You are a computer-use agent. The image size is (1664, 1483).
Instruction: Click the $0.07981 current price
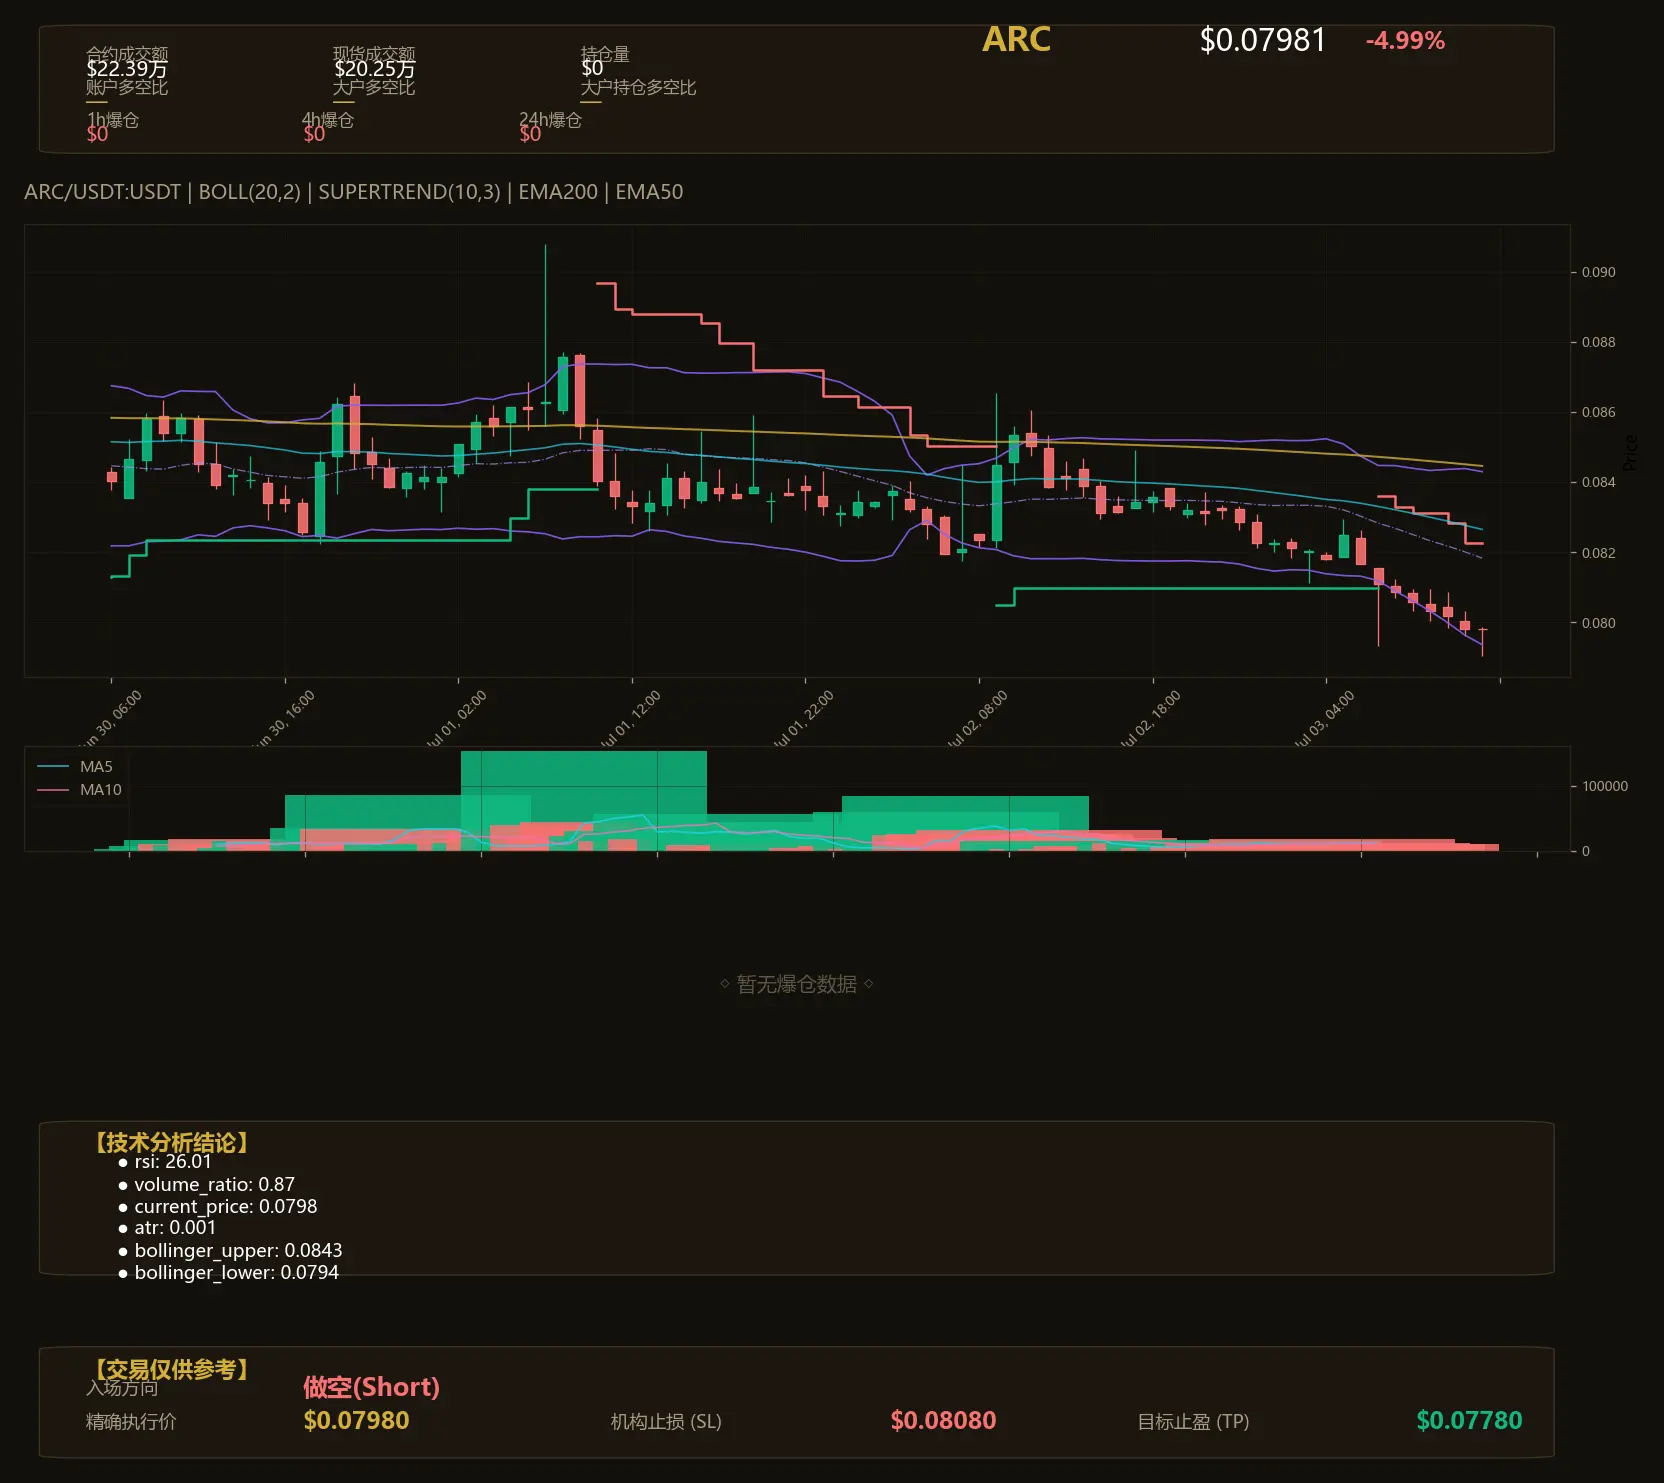[x=1262, y=40]
